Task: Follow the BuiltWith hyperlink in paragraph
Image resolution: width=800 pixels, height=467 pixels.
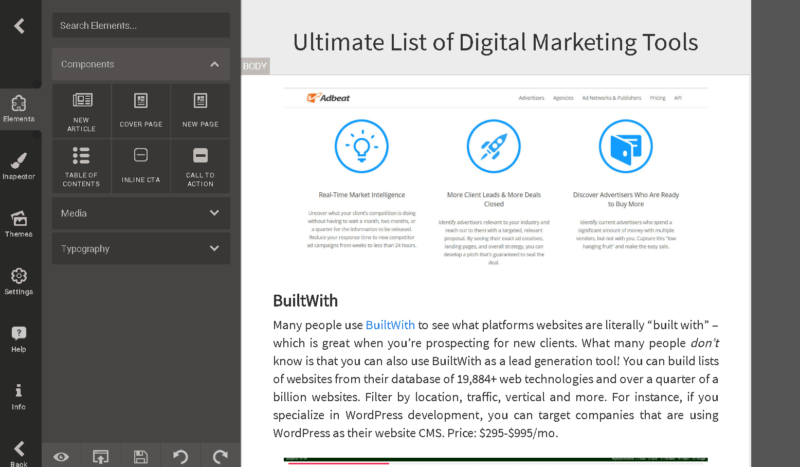Action: click(x=390, y=325)
